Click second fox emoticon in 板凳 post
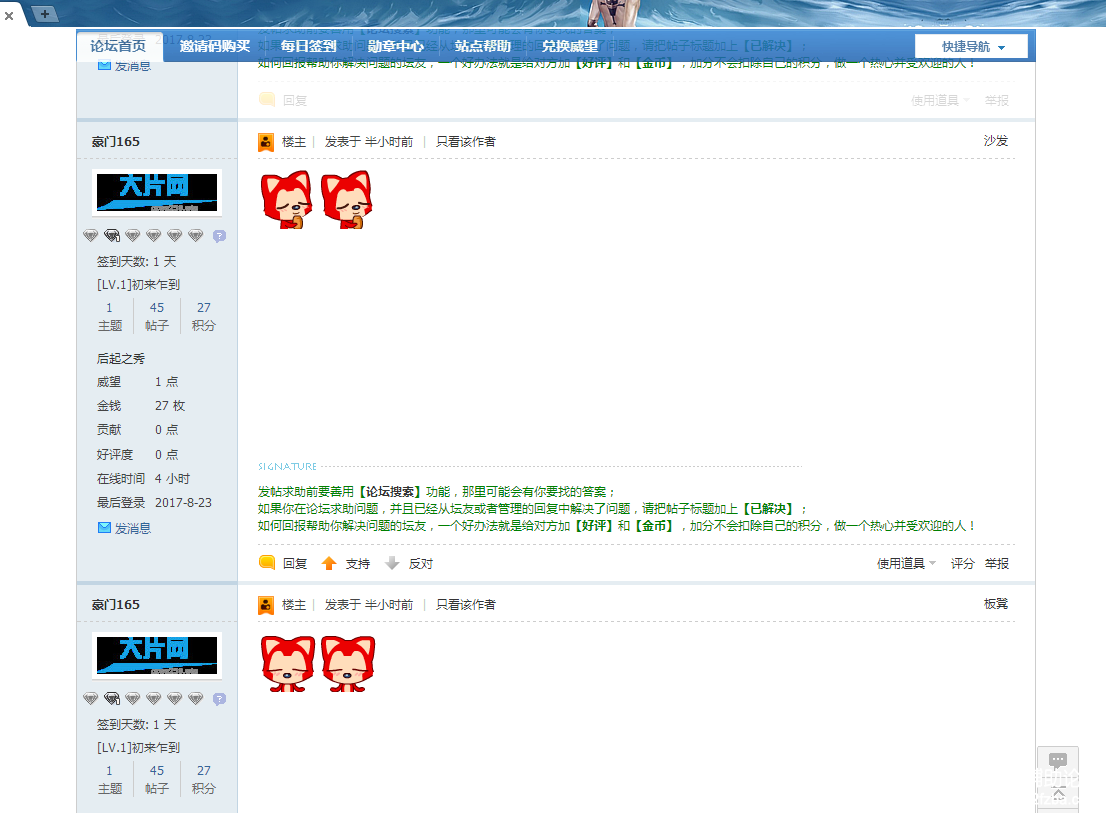 coord(348,664)
